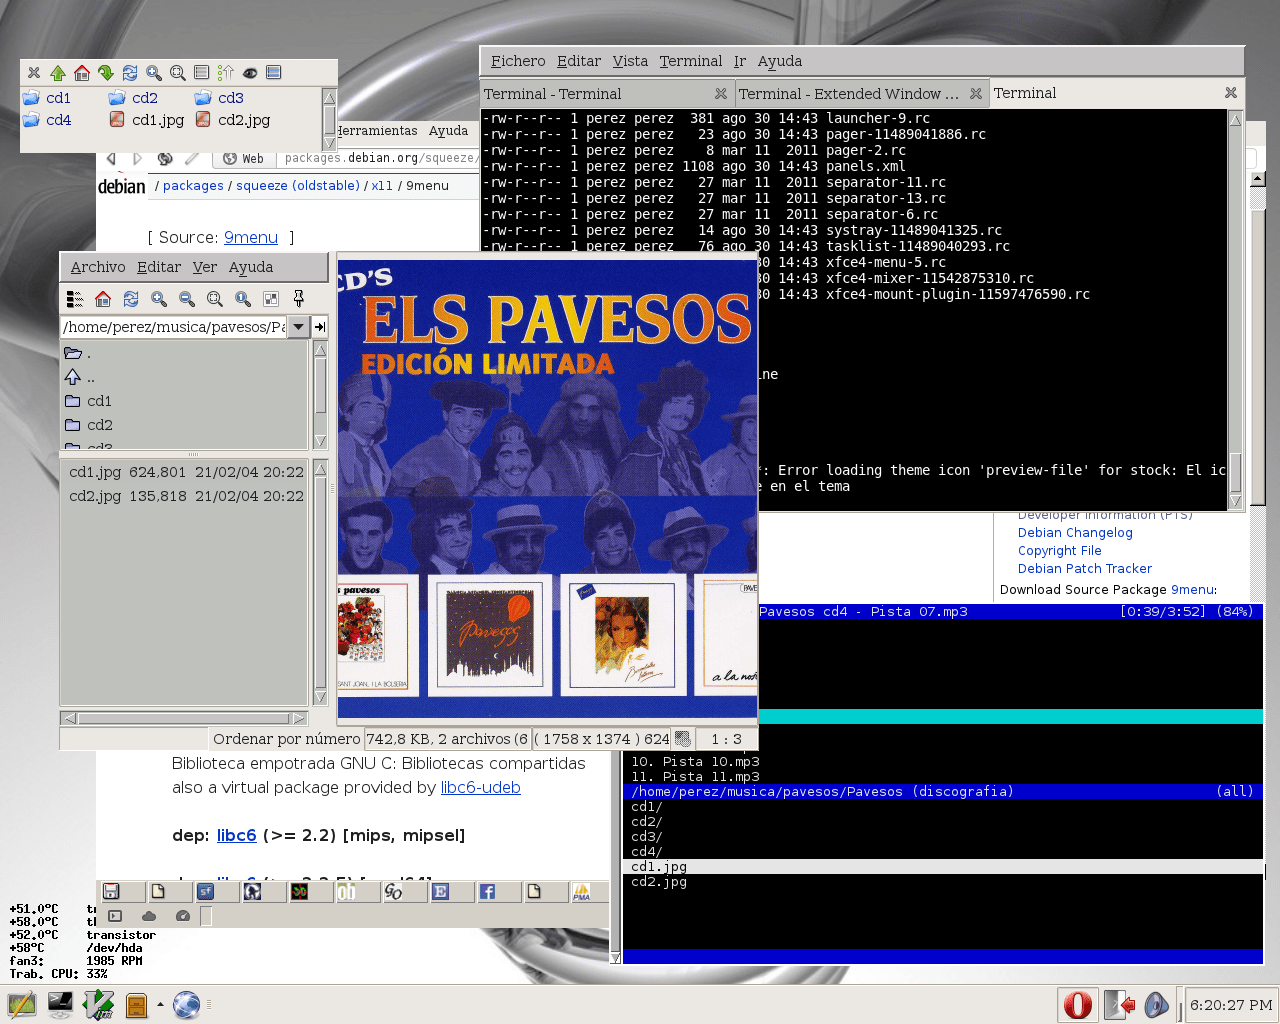Image resolution: width=1280 pixels, height=1024 pixels.
Task: Open the Opera browser tray icon
Action: (1077, 1004)
